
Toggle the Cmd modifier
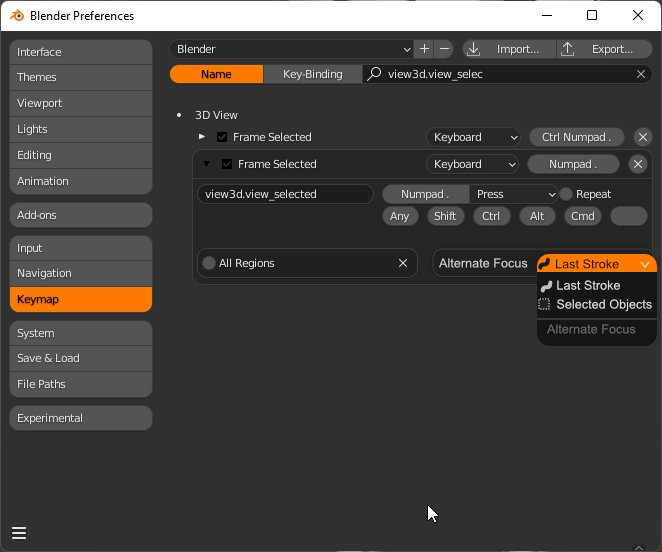click(583, 216)
